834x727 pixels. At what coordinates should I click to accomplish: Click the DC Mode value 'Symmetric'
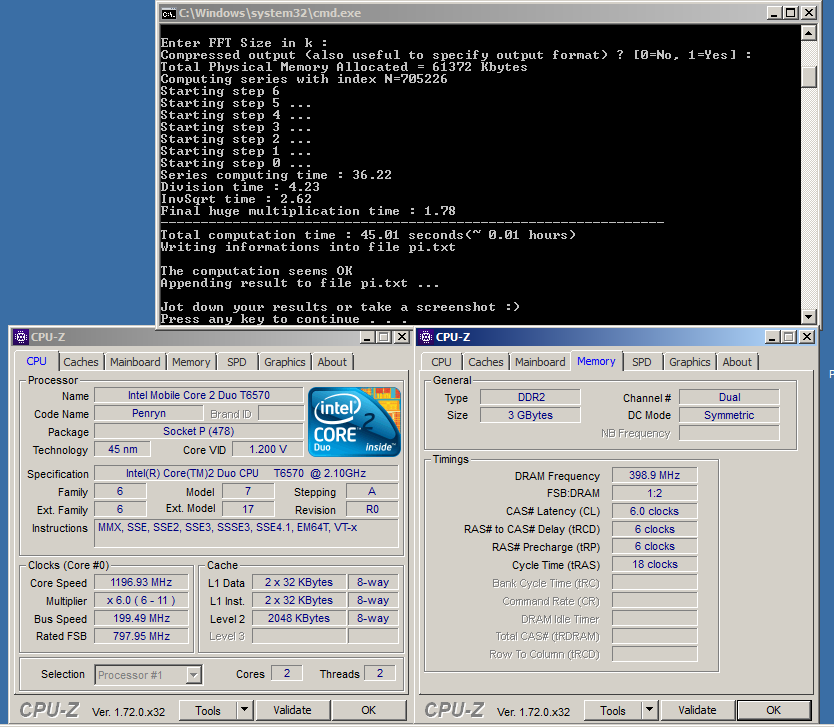(730, 415)
